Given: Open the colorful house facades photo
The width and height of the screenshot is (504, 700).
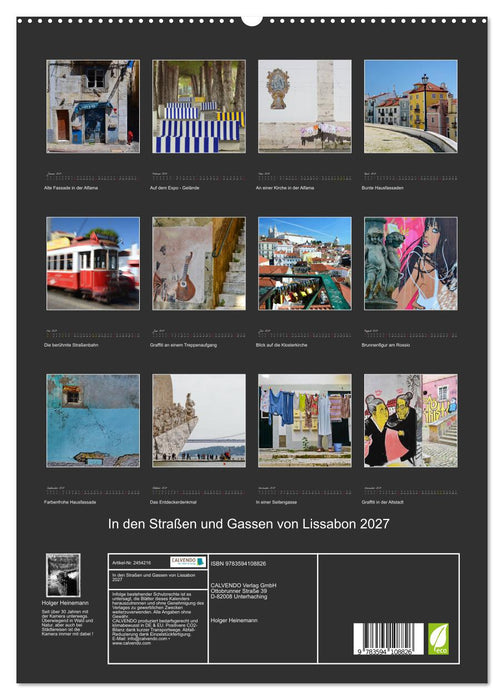Looking at the screenshot, I should pyautogui.click(x=411, y=106).
